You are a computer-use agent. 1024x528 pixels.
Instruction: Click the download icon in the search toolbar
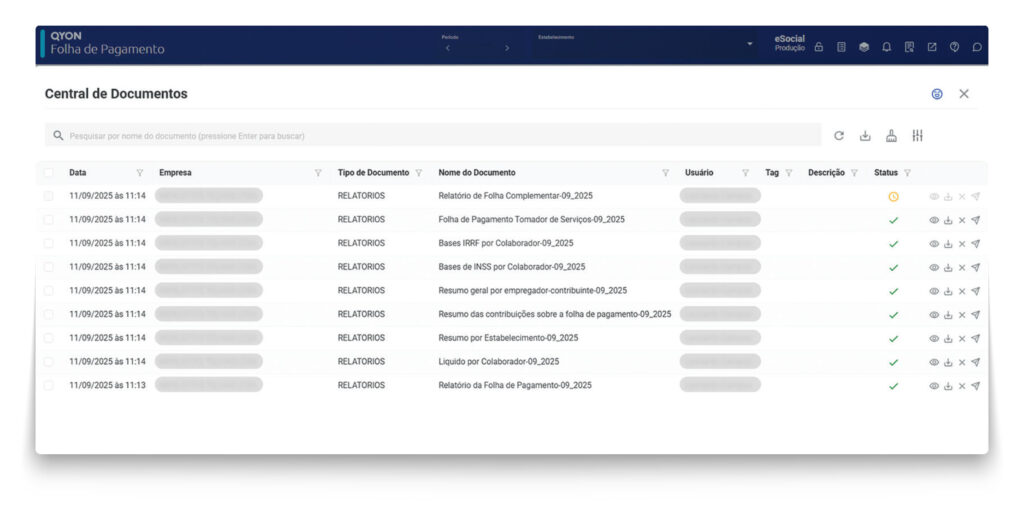(x=865, y=136)
